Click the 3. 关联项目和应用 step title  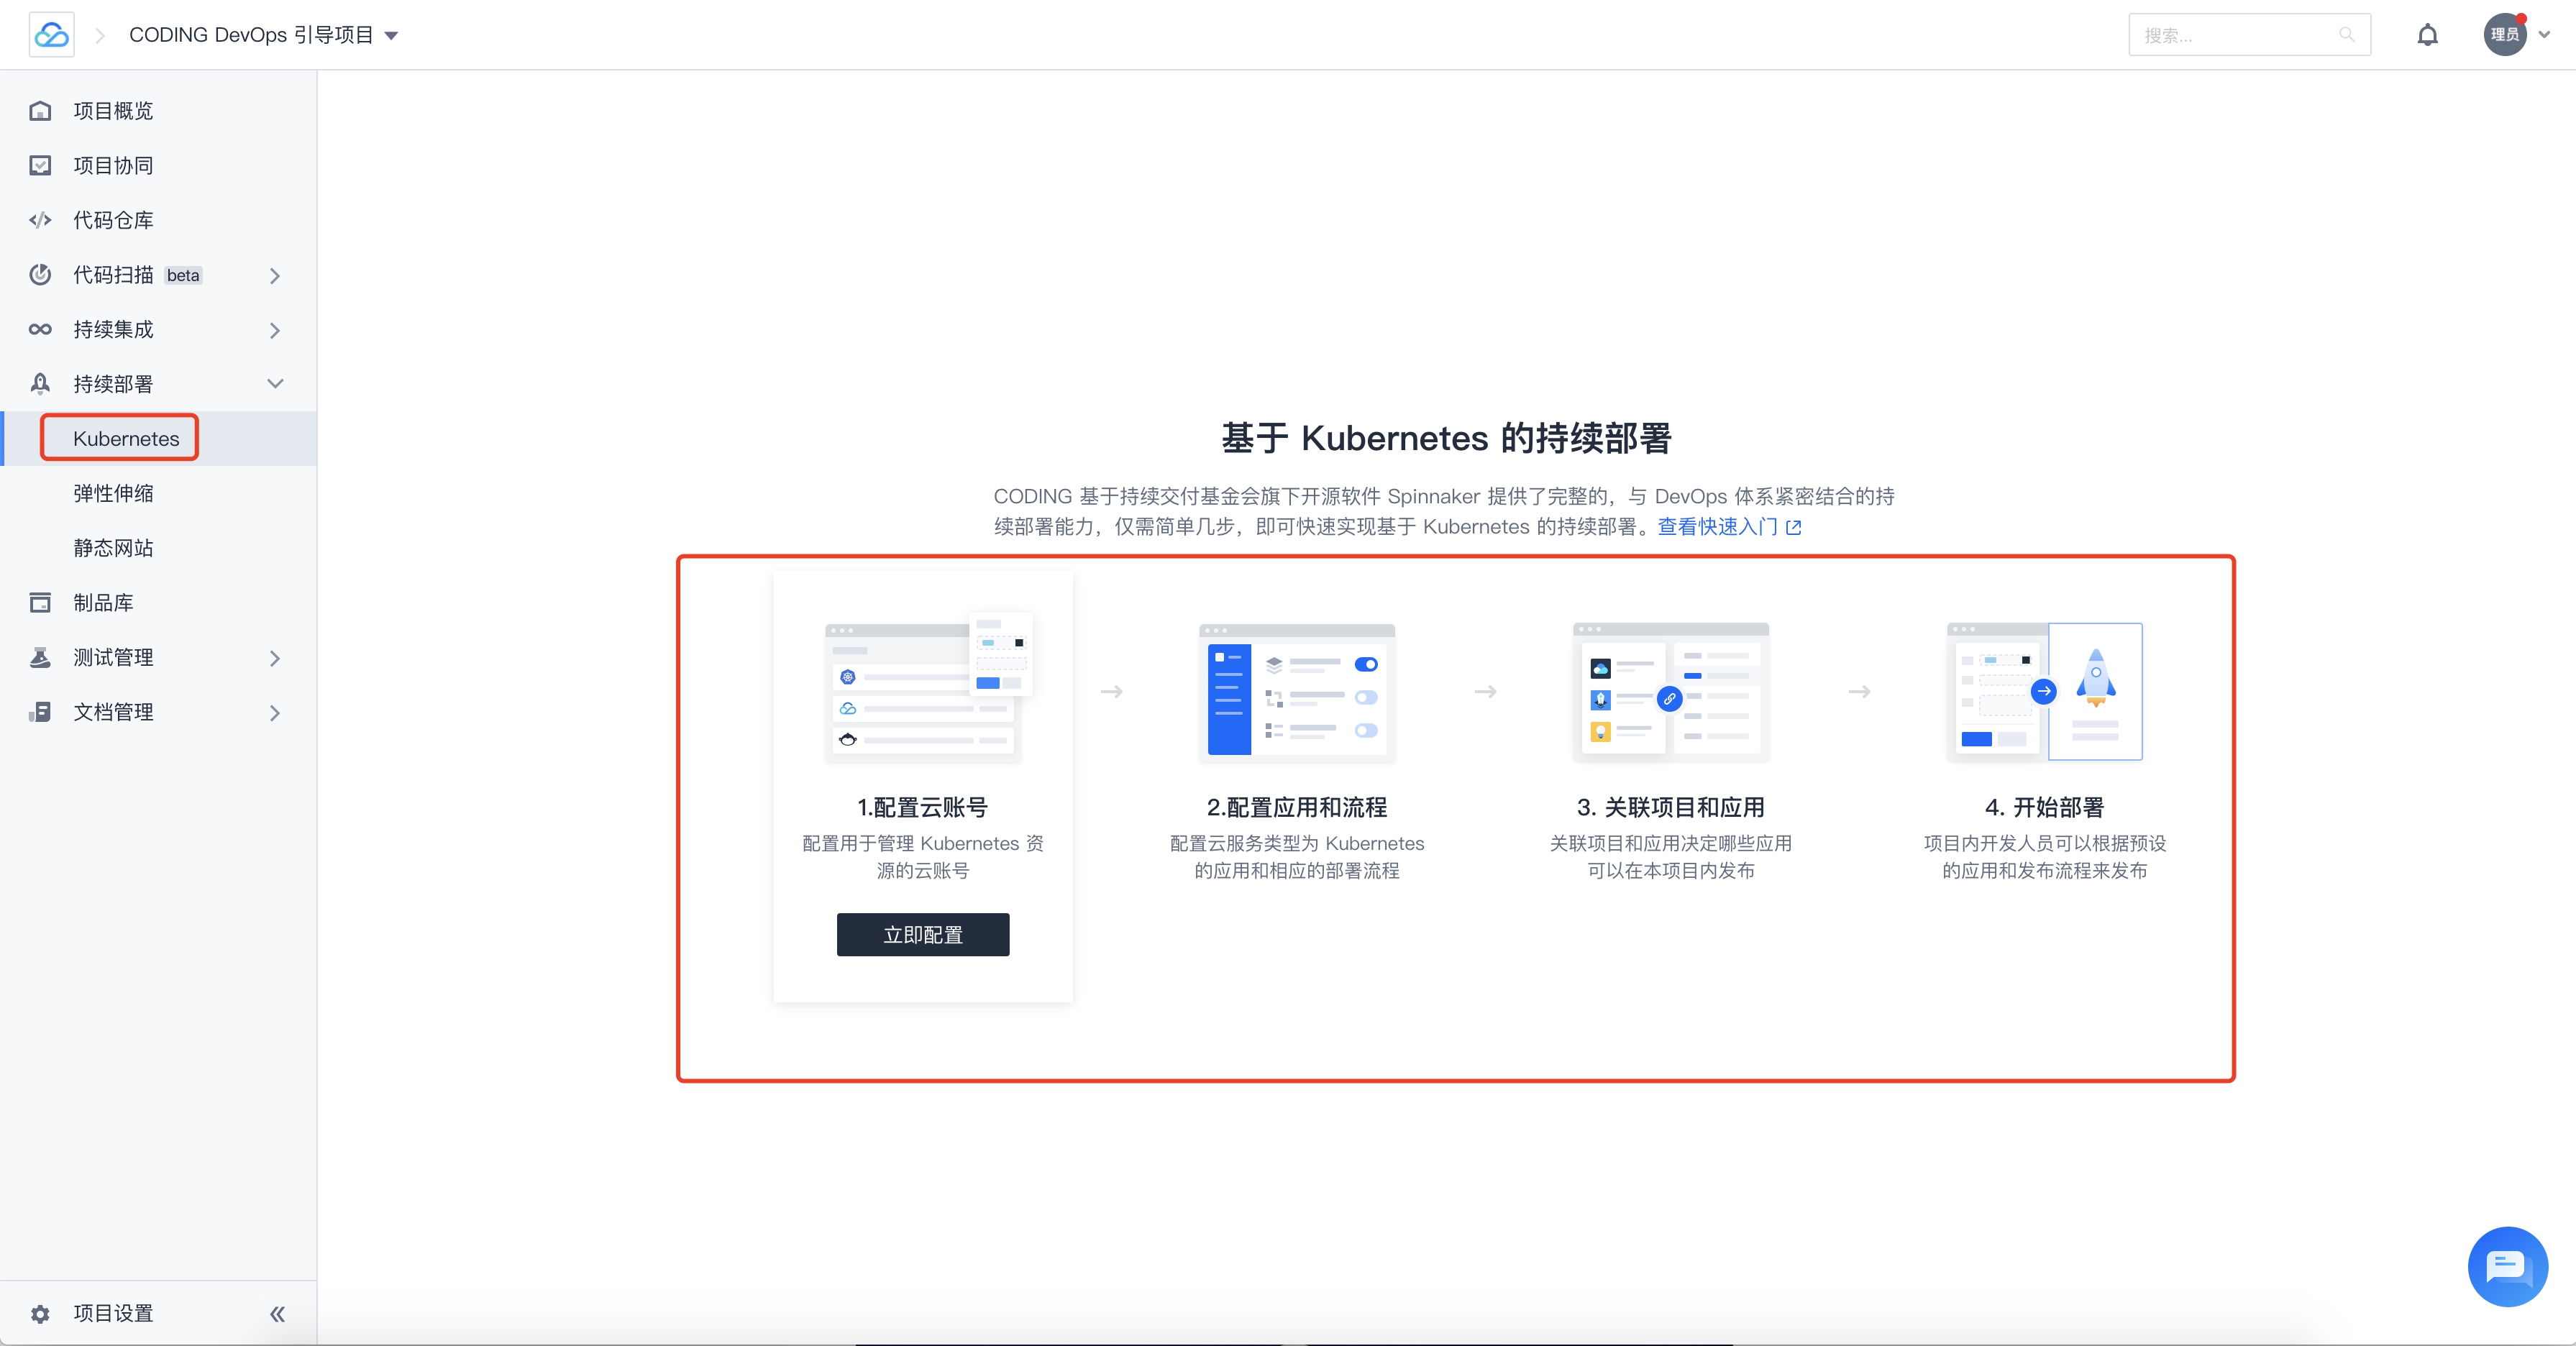(x=1671, y=807)
